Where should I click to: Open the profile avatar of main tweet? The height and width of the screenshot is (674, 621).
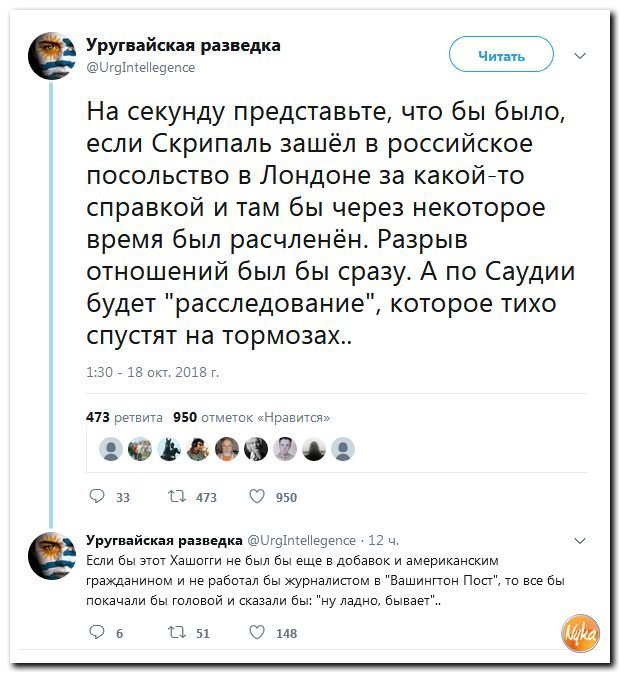point(52,56)
